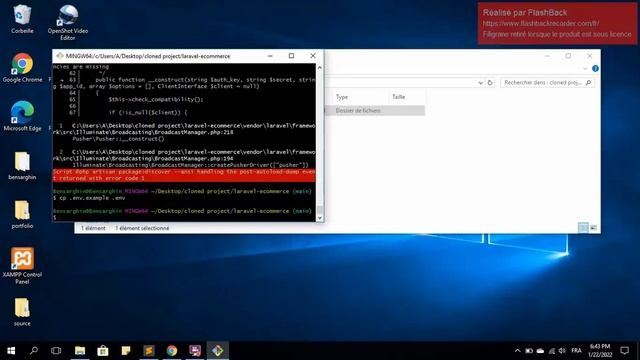Open Microsoft Store from the taskbar

[103, 350]
